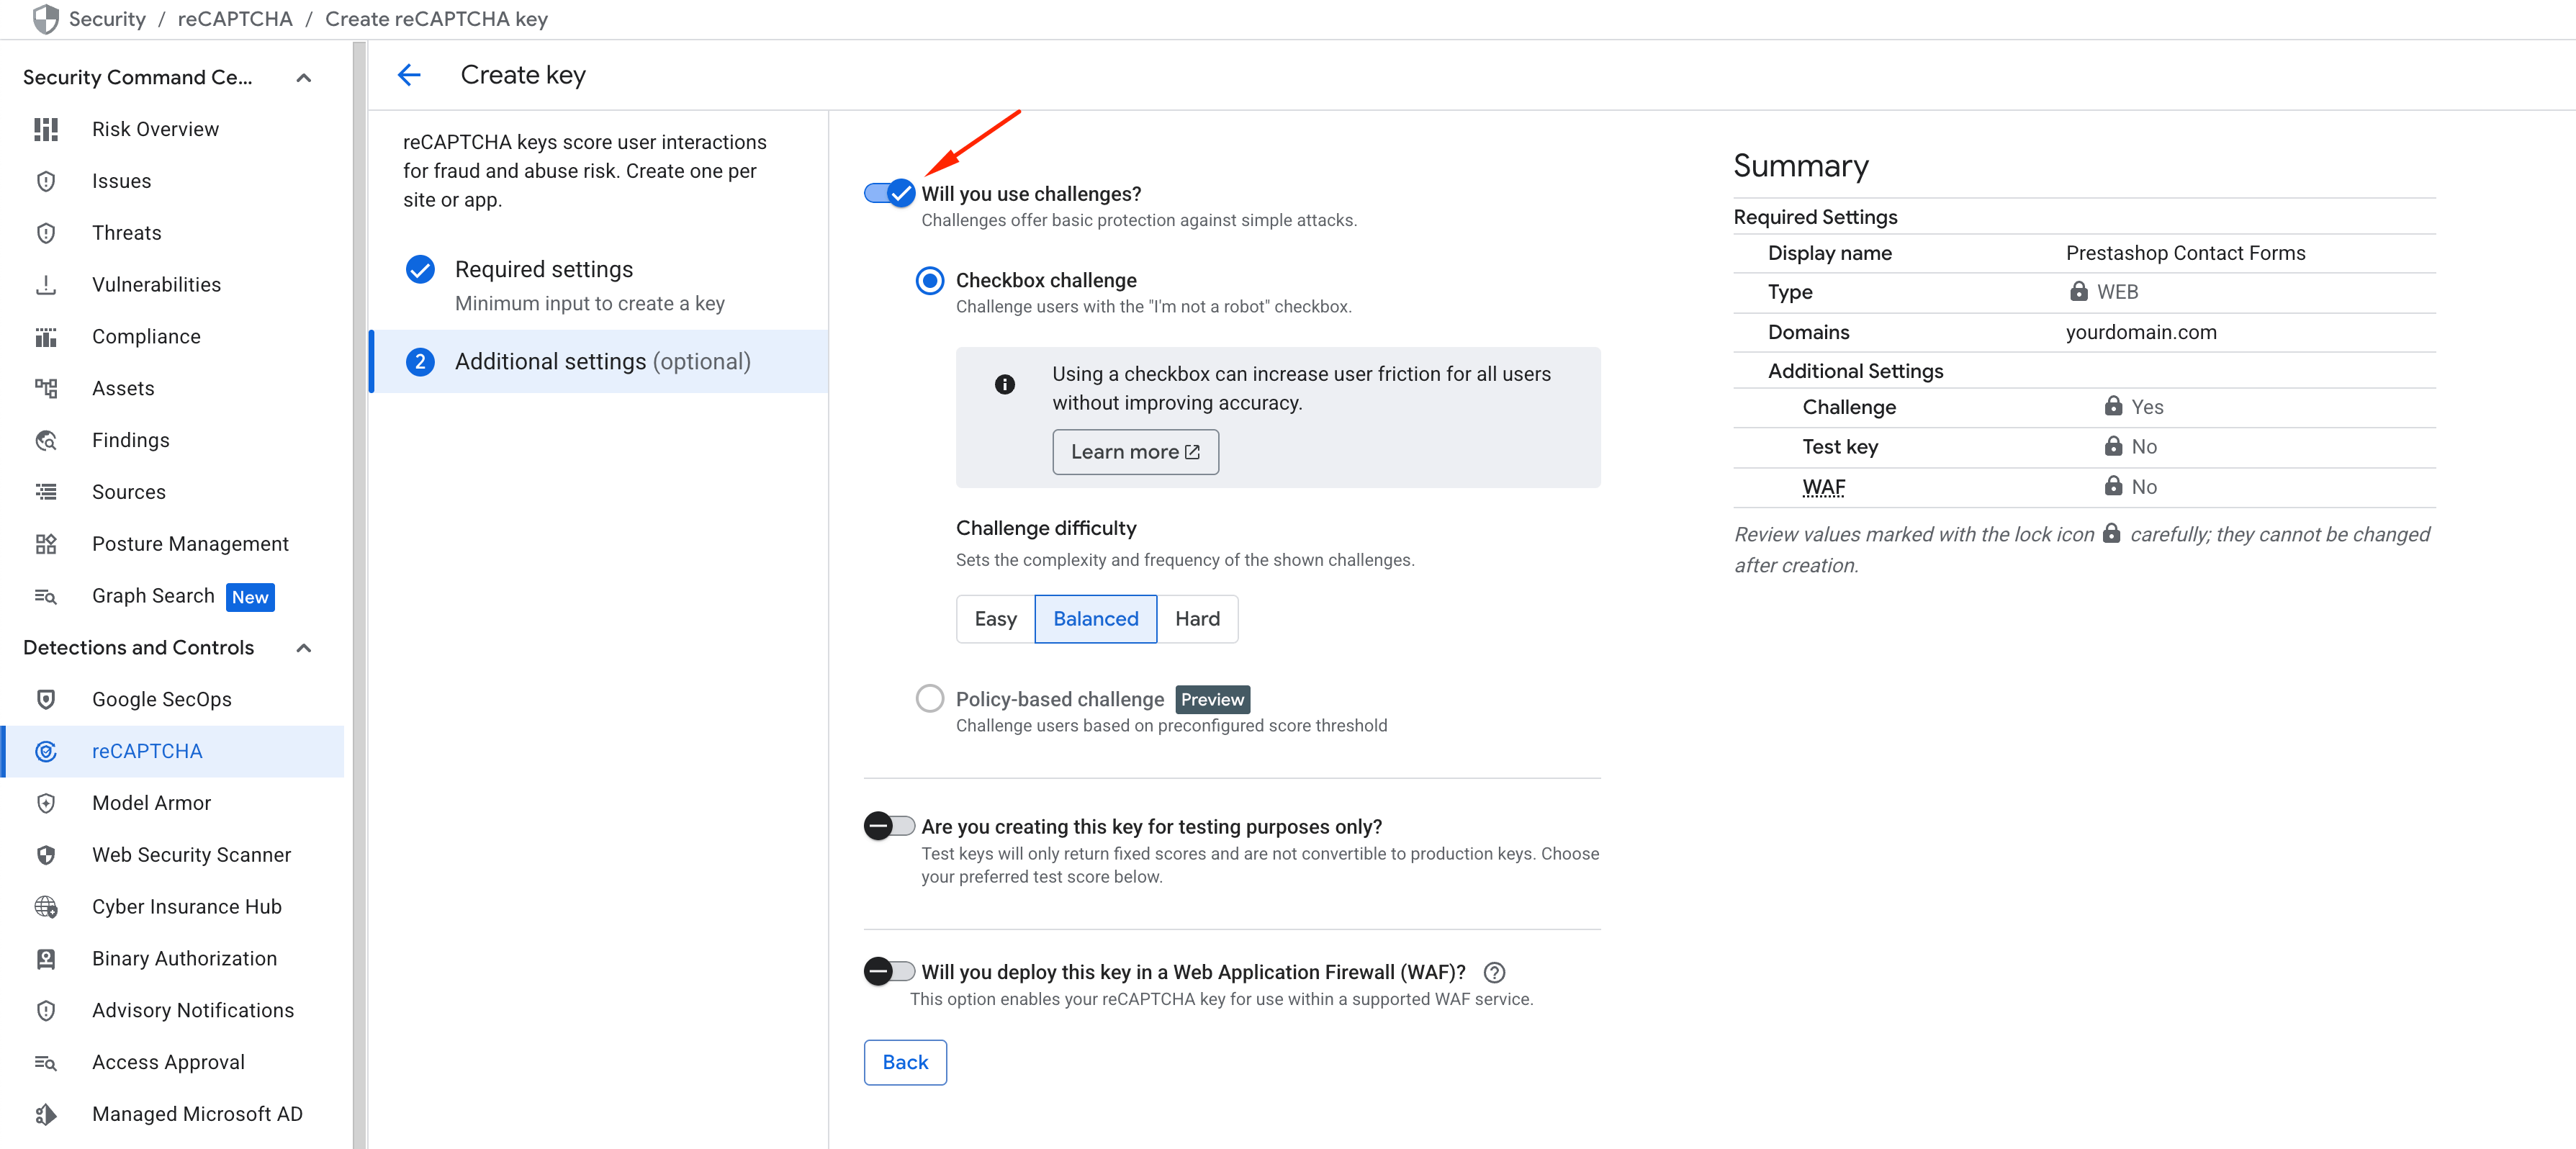
Task: Click the Learn more button
Action: pos(1134,452)
